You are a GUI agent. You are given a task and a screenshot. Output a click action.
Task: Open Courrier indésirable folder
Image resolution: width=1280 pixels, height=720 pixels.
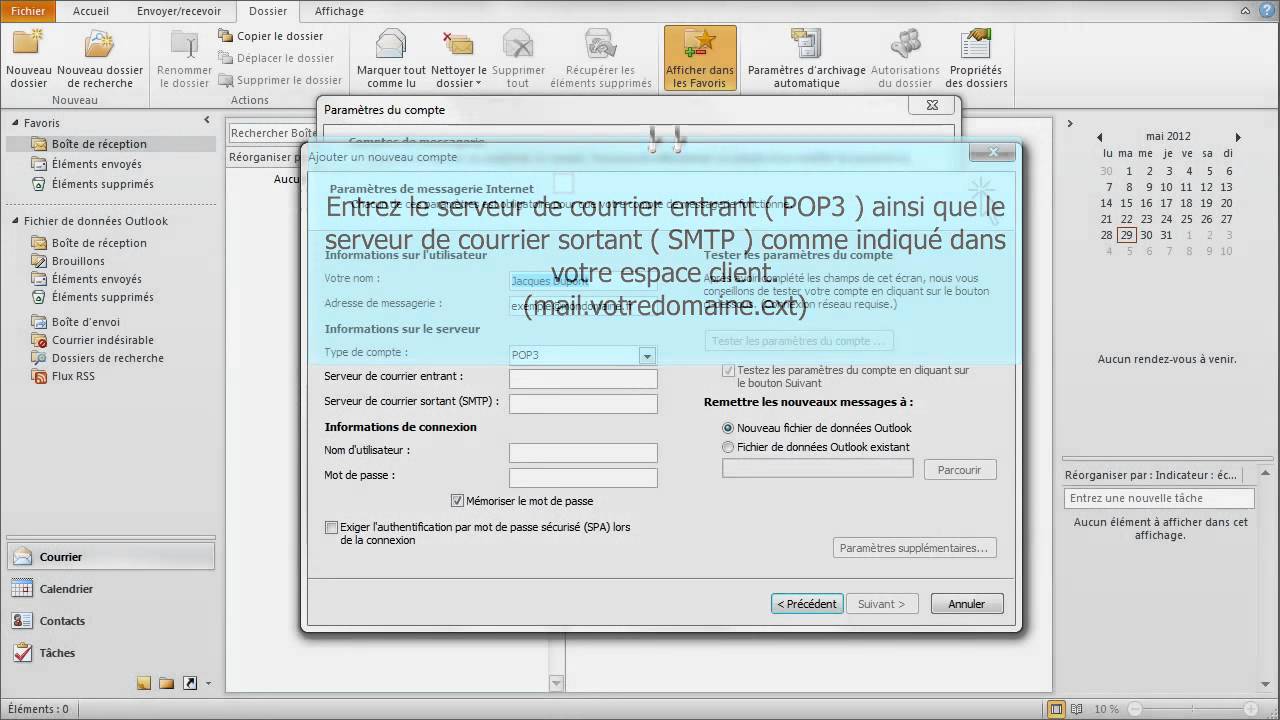93,340
